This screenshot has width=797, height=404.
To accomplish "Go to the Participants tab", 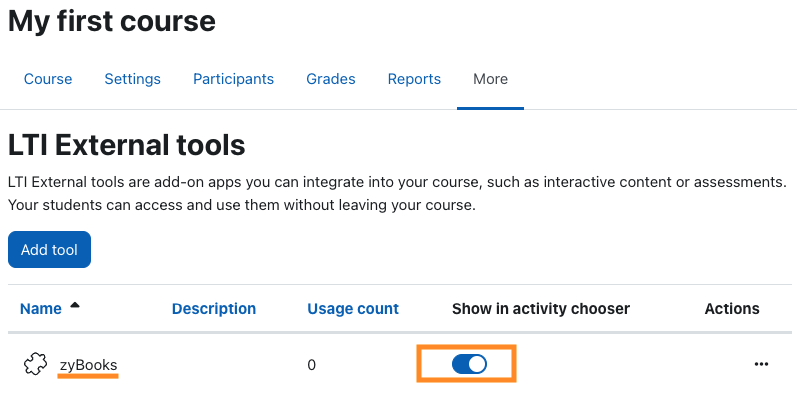I will 233,79.
